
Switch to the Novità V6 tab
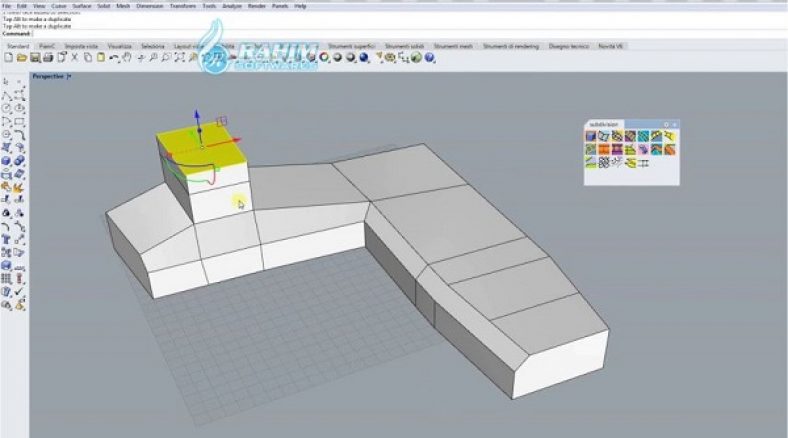tap(610, 46)
